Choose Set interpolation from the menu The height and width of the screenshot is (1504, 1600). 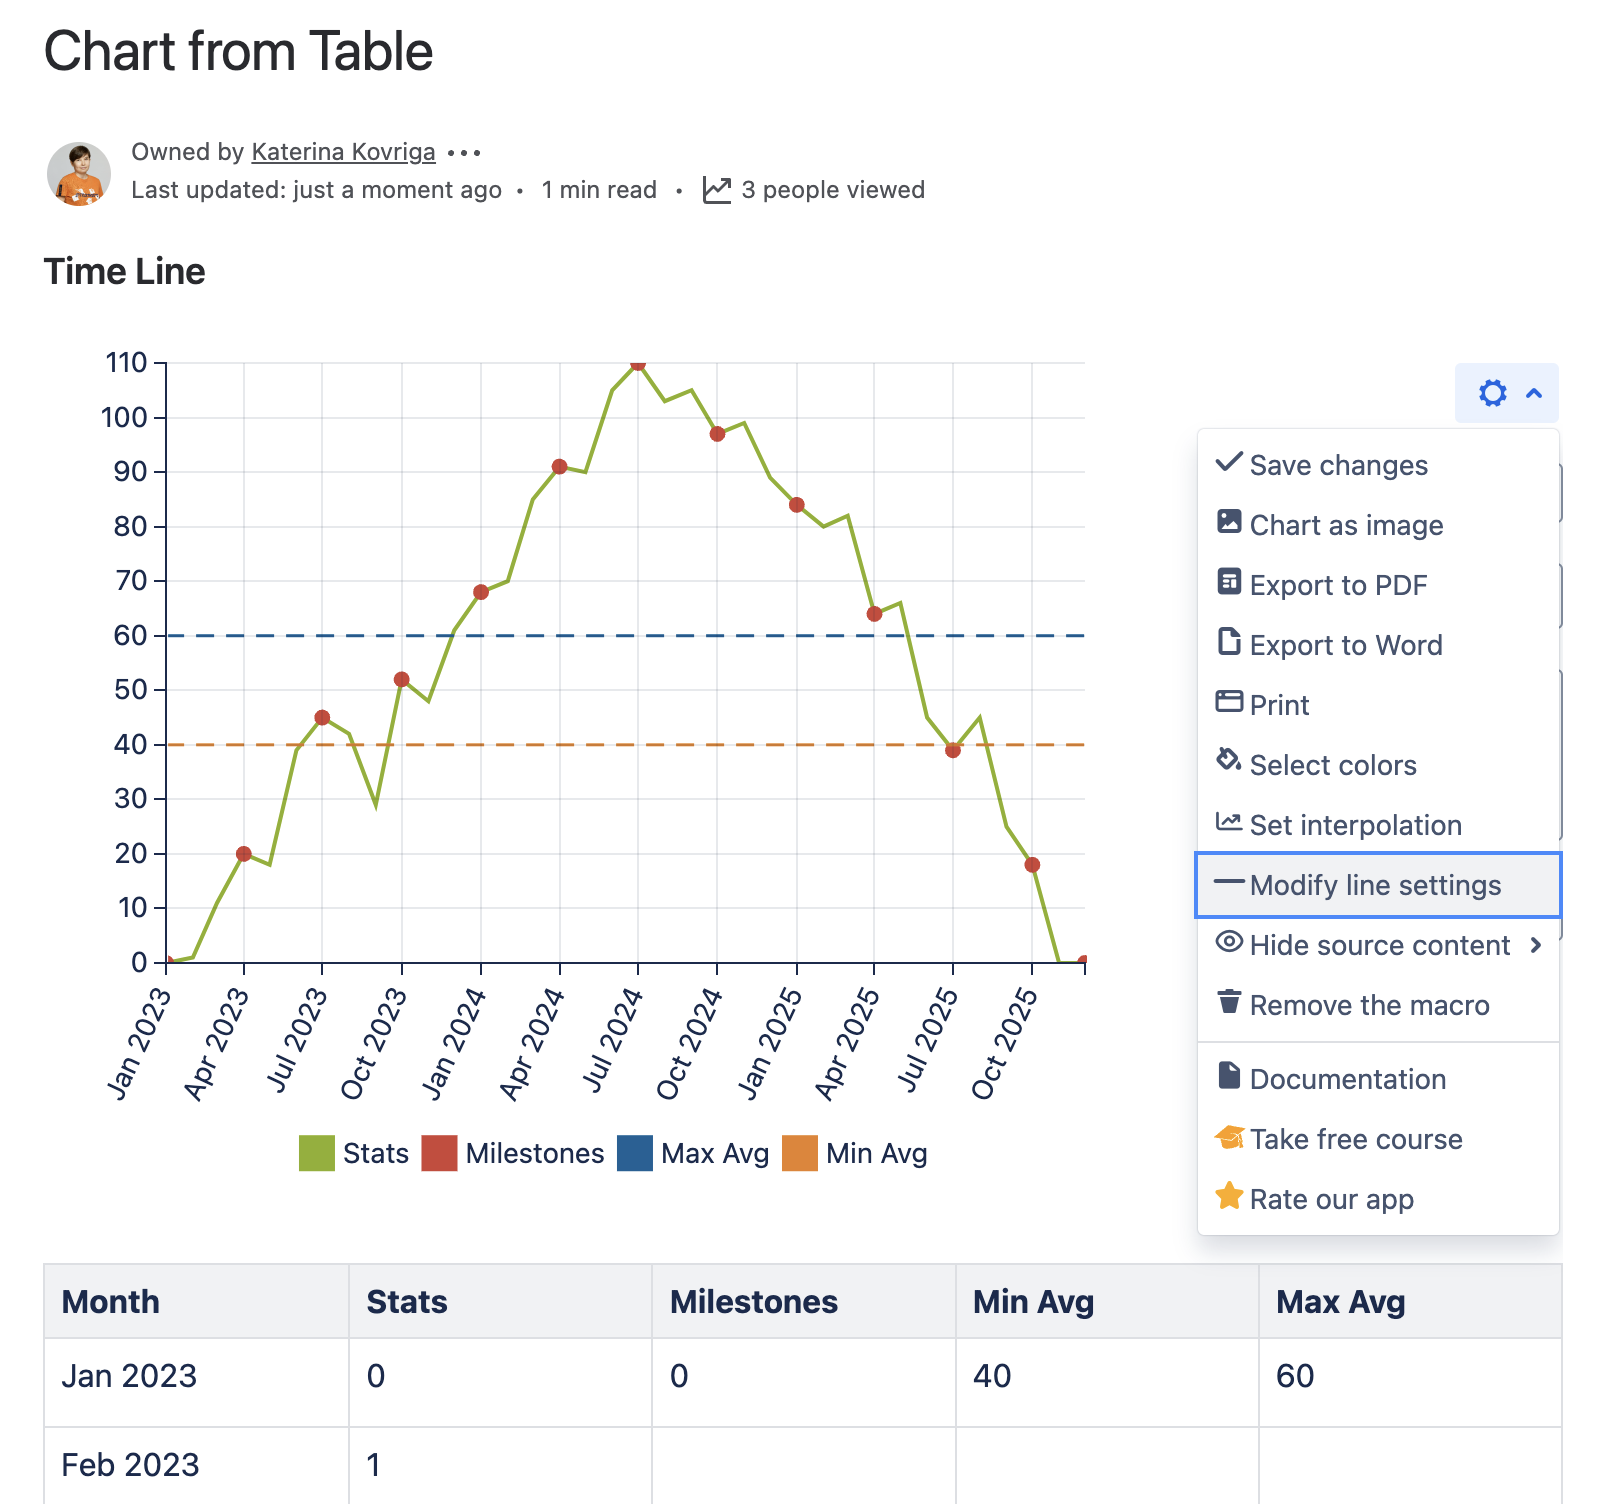click(1355, 825)
